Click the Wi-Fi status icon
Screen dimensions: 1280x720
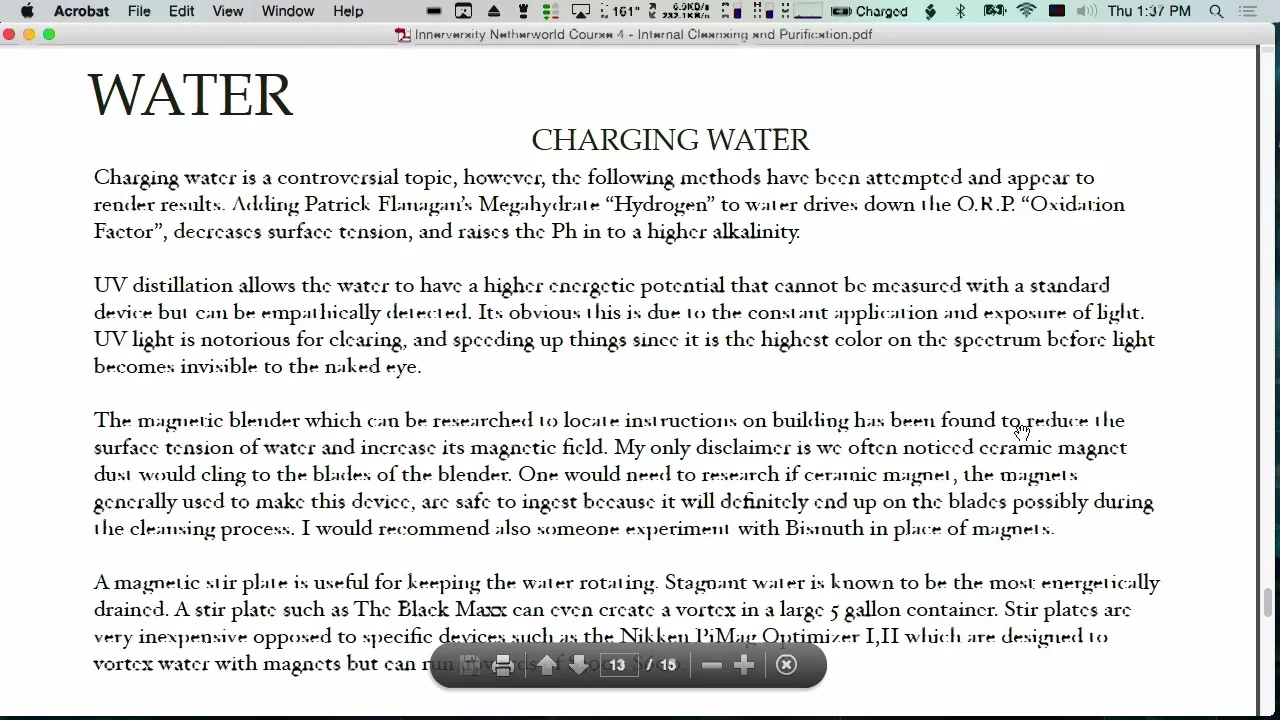pyautogui.click(x=1026, y=11)
